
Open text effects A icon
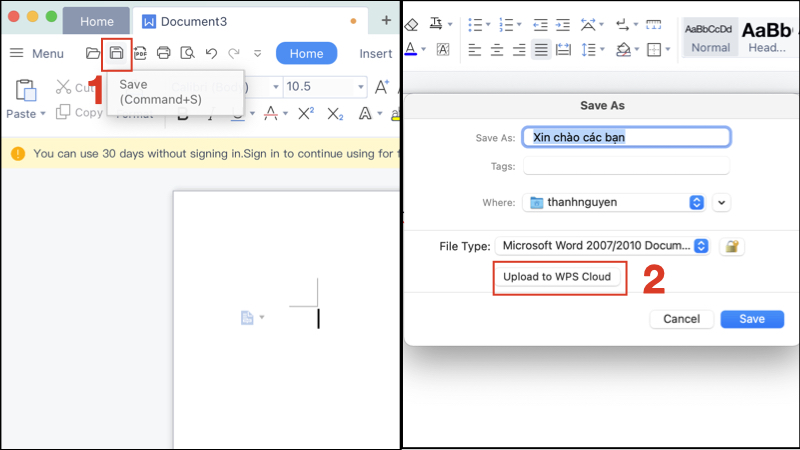[365, 113]
